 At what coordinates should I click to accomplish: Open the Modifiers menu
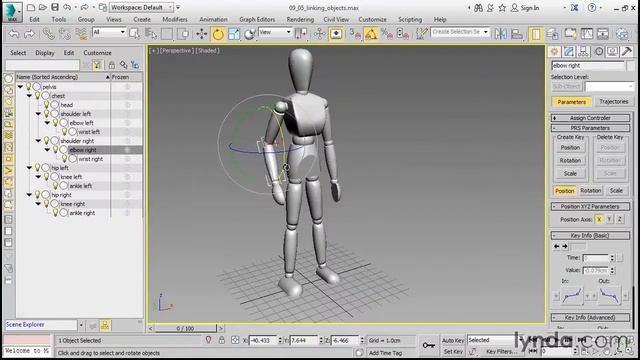175,19
